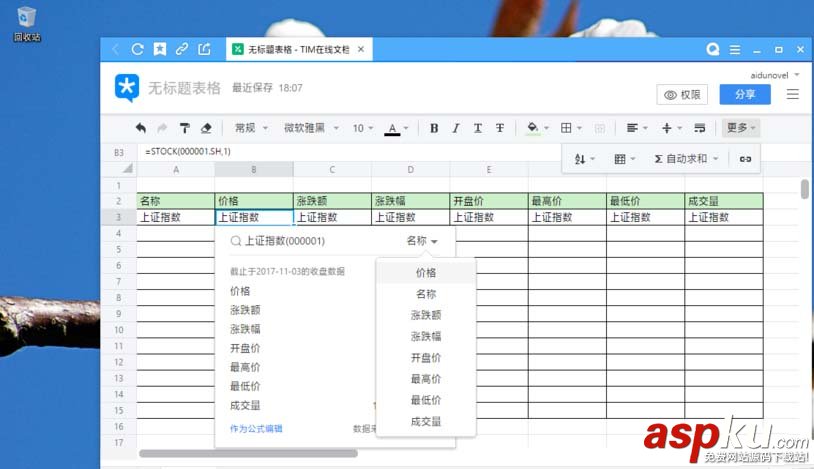The width and height of the screenshot is (814, 469).
Task: Activate the format painter tool
Action: click(x=184, y=128)
